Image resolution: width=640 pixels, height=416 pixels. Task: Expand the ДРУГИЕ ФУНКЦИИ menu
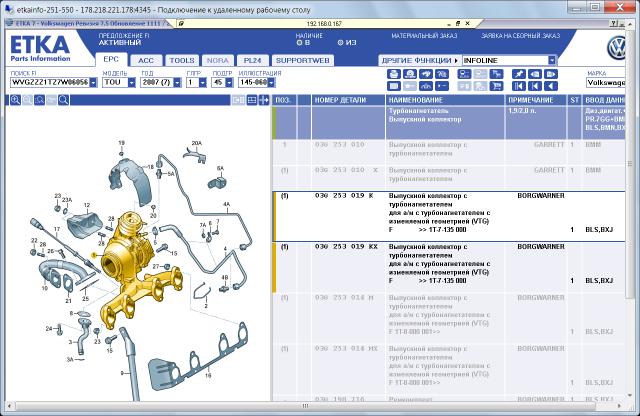420,60
